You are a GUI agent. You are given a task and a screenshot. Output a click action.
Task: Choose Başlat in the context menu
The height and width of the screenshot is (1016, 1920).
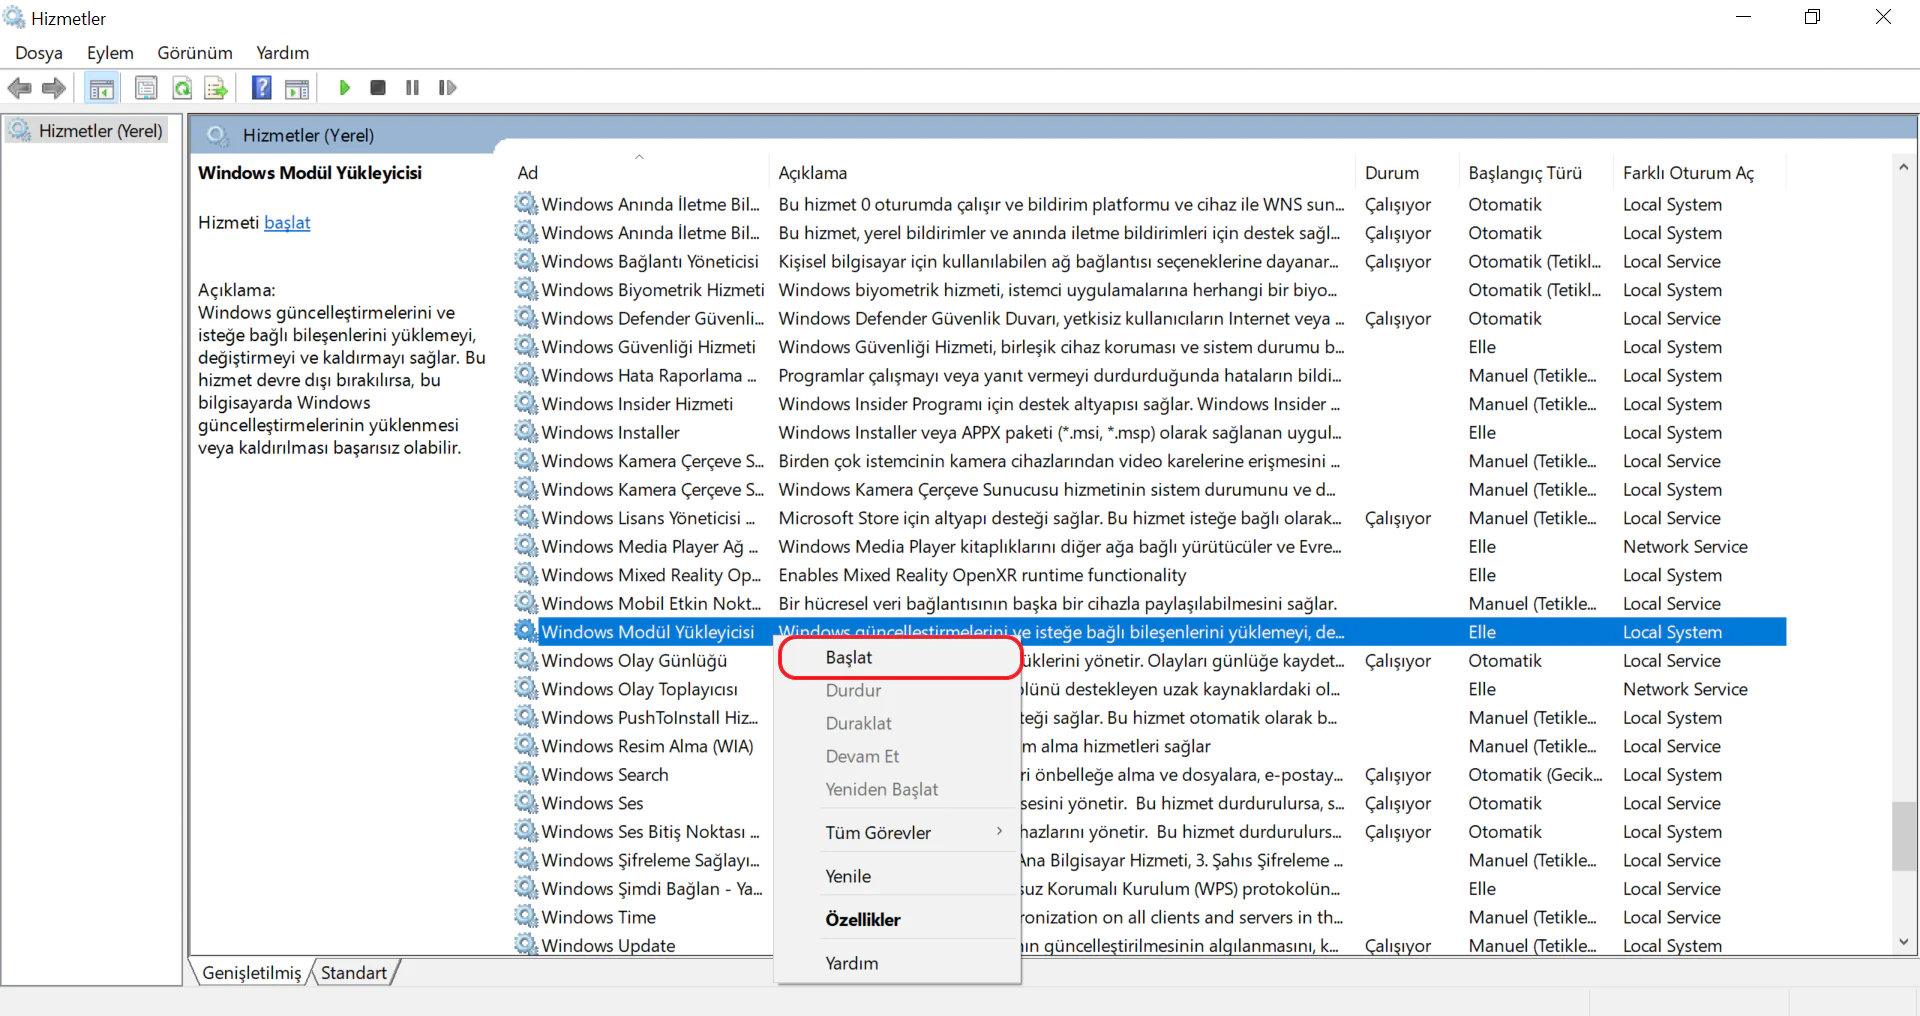[x=849, y=657]
